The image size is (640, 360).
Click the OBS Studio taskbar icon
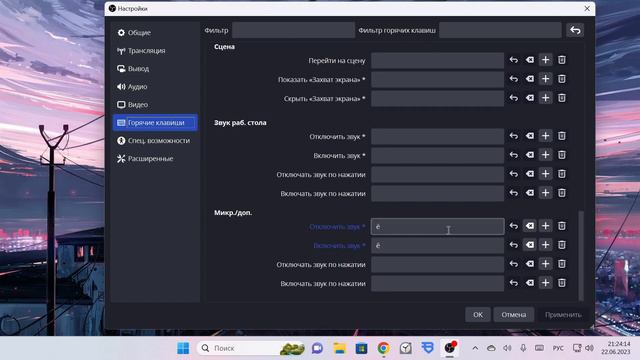(450, 348)
